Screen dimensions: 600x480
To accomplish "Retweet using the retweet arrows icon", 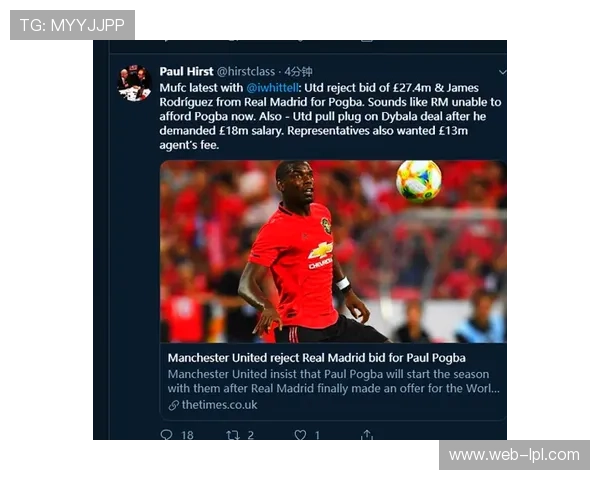I will point(233,435).
